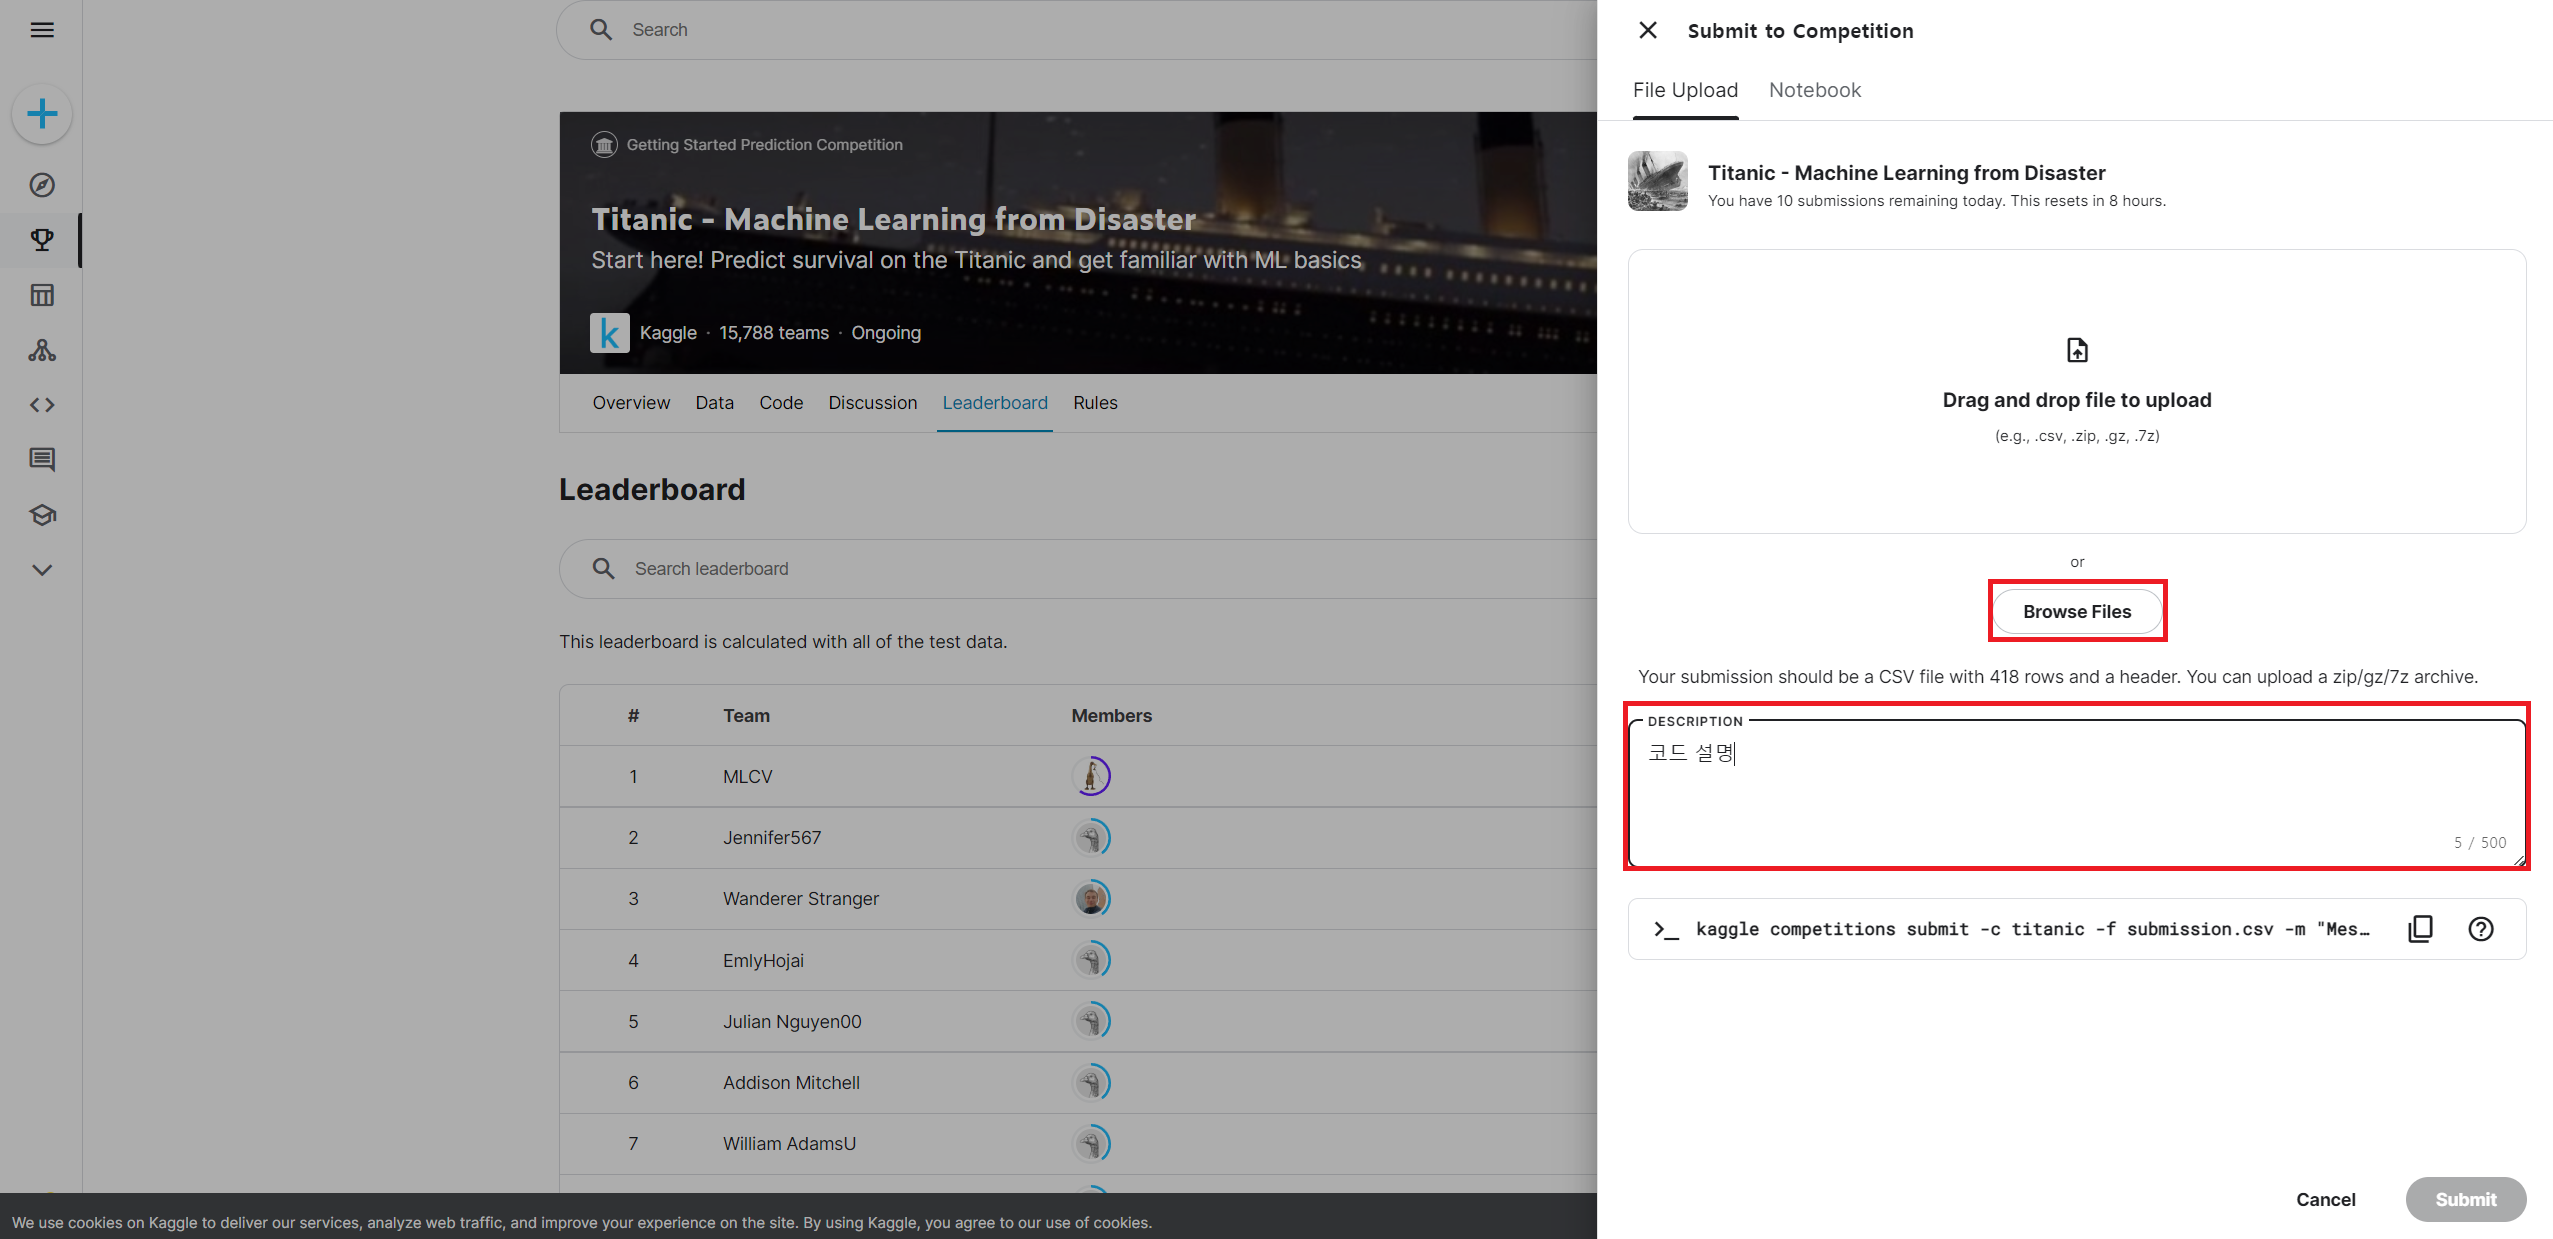Copy the kaggle API command
Screen dimensions: 2553x1239
(2420, 929)
